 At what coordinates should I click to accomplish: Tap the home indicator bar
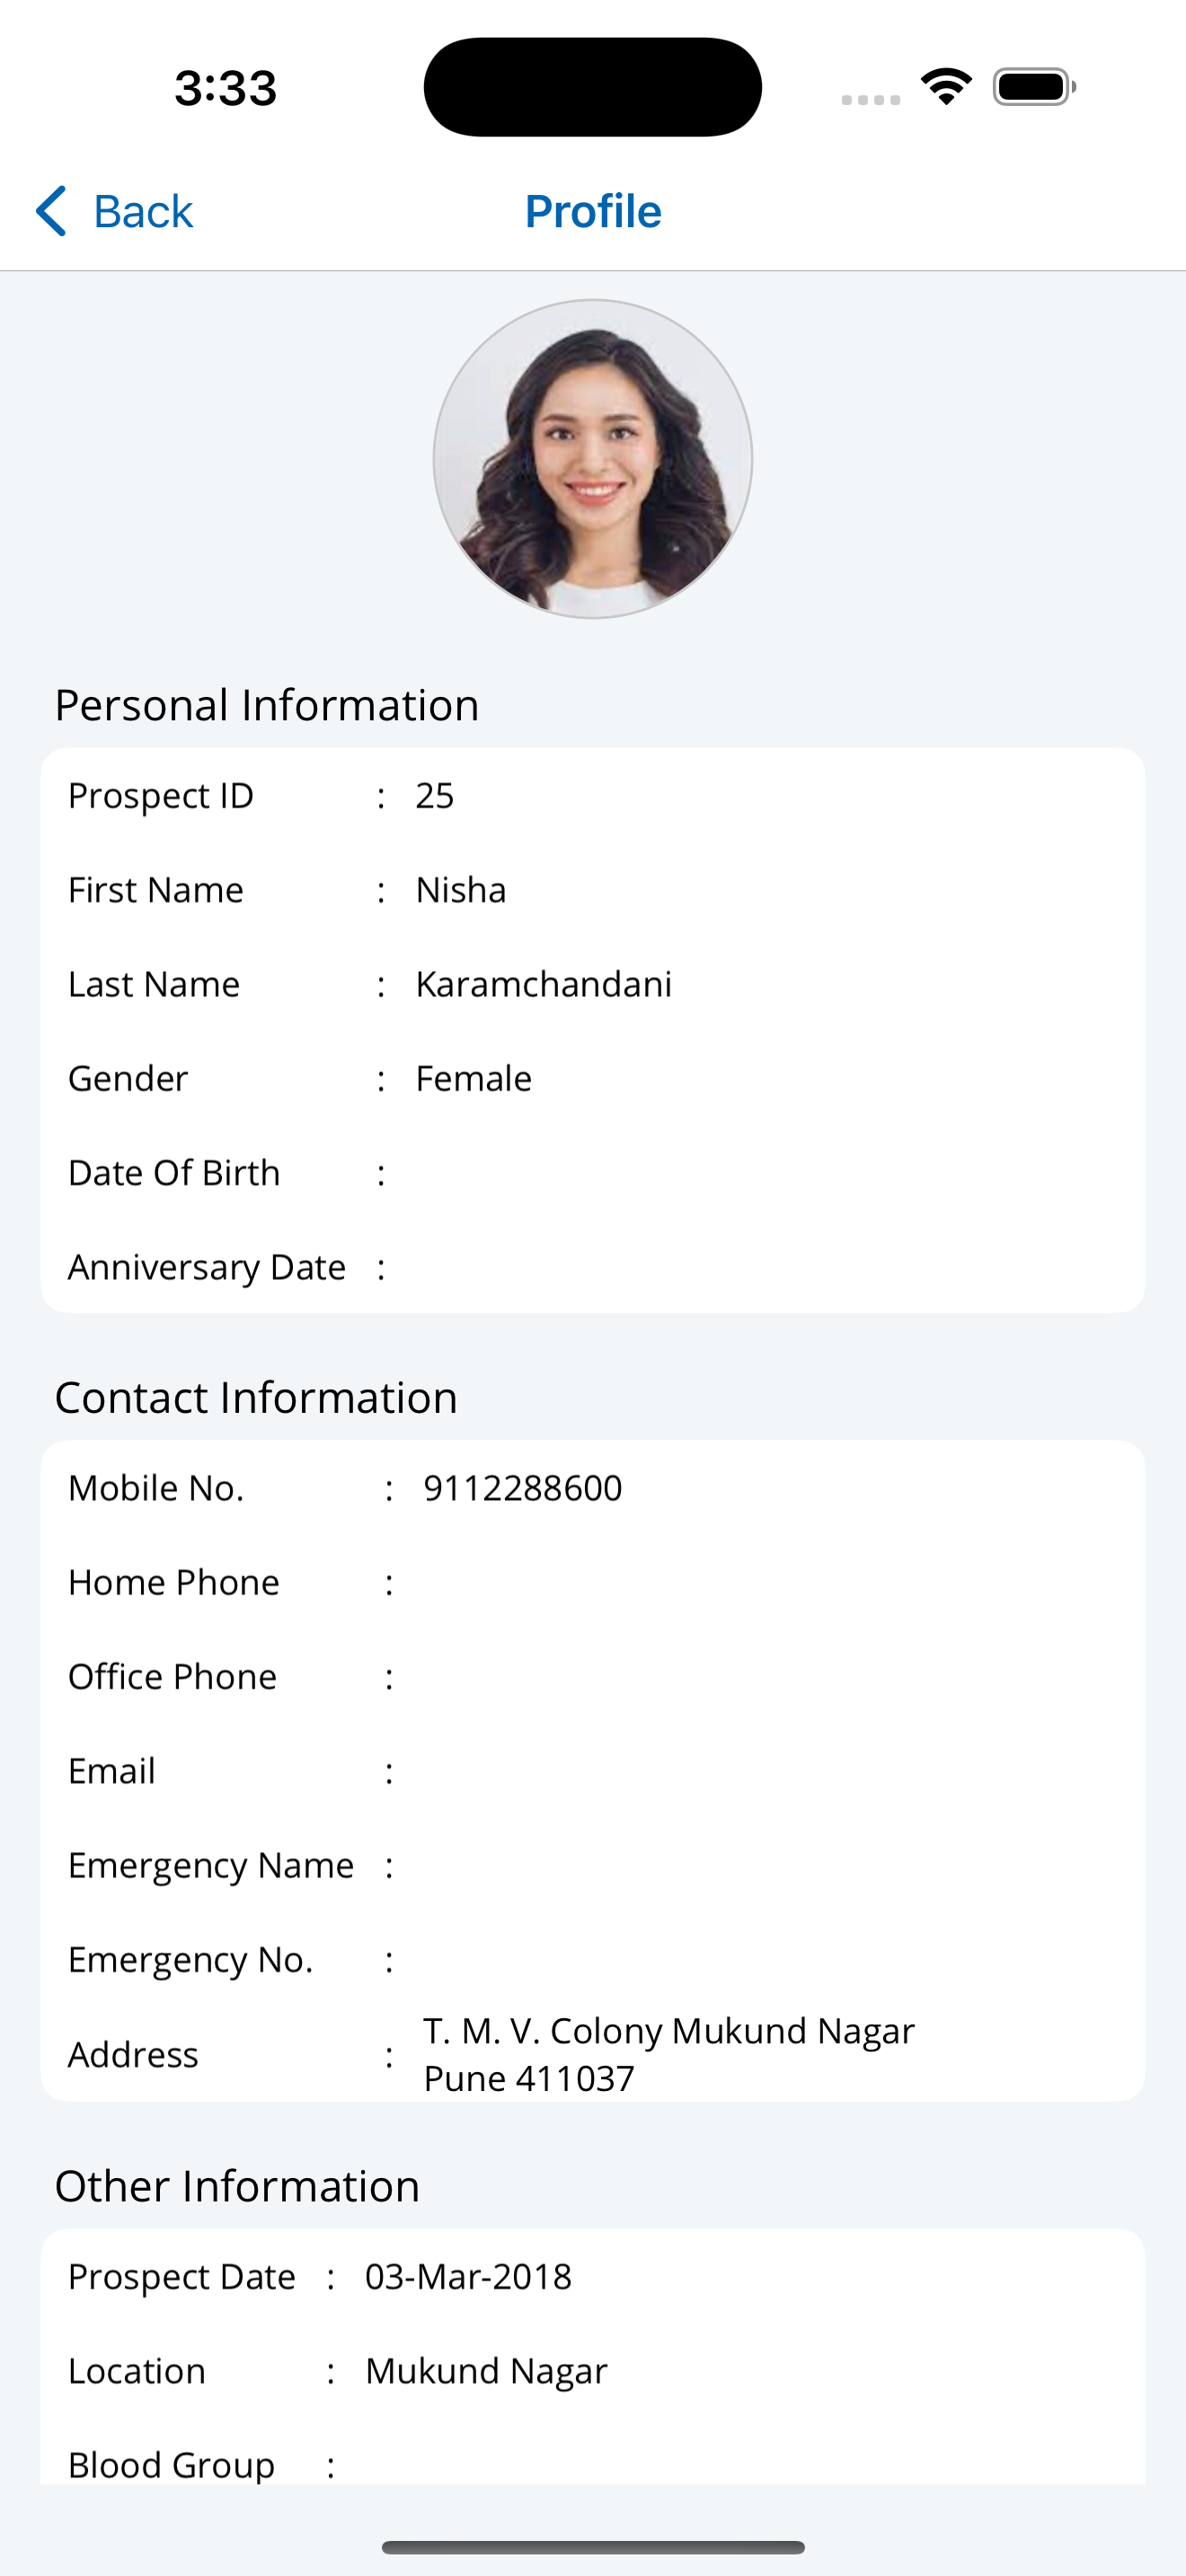[x=593, y=2547]
